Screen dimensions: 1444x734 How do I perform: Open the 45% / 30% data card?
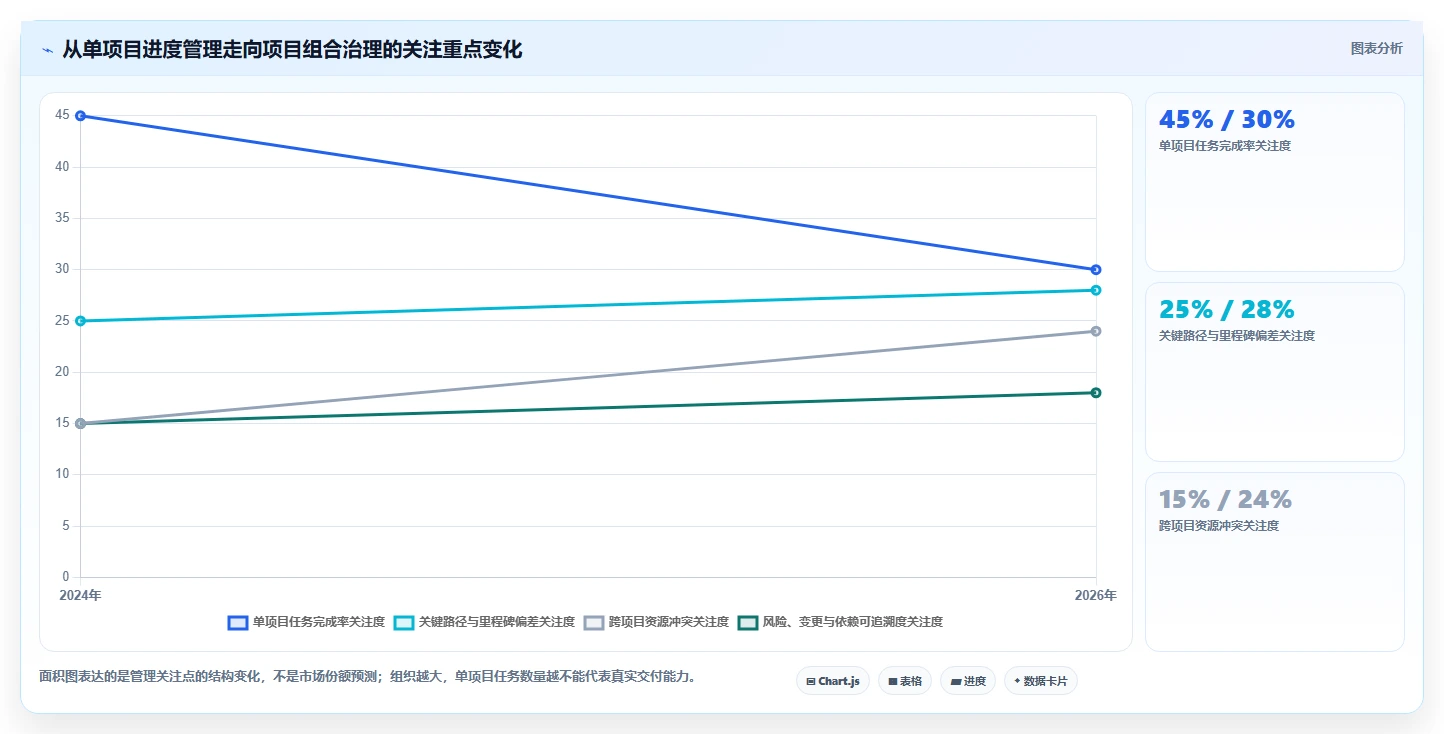[1275, 182]
